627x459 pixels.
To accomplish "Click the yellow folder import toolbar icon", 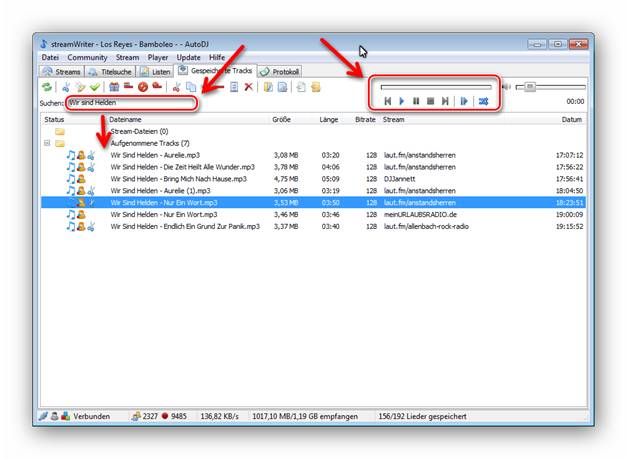I will pos(268,87).
